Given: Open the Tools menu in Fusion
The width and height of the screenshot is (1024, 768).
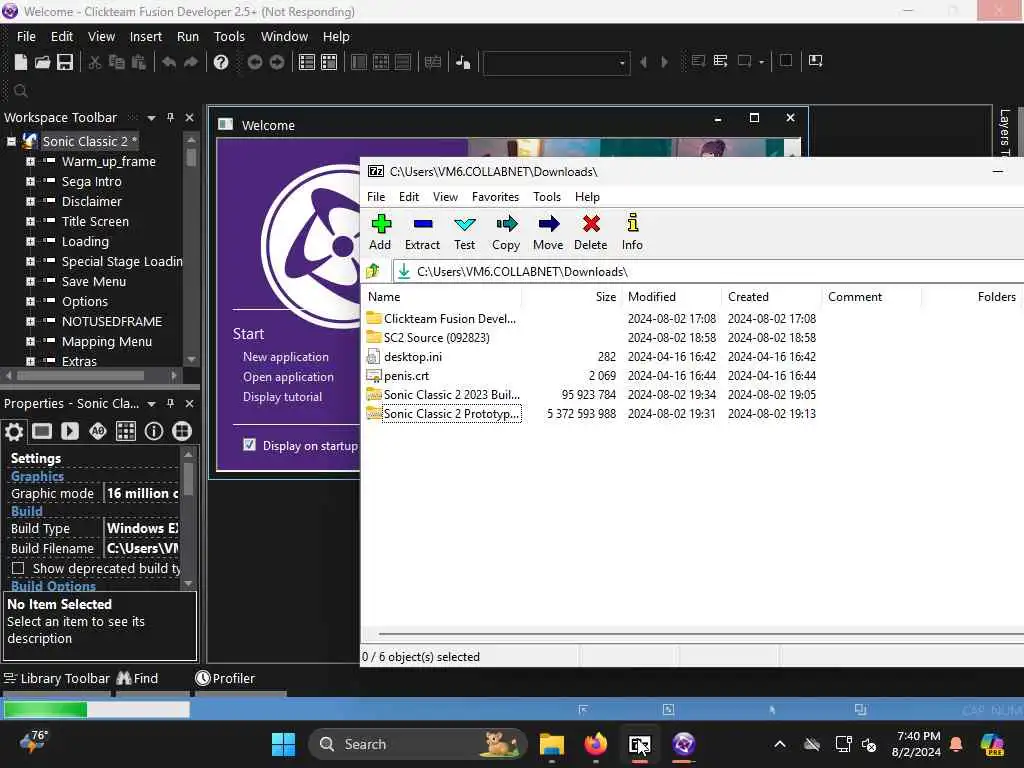Looking at the screenshot, I should [x=229, y=37].
